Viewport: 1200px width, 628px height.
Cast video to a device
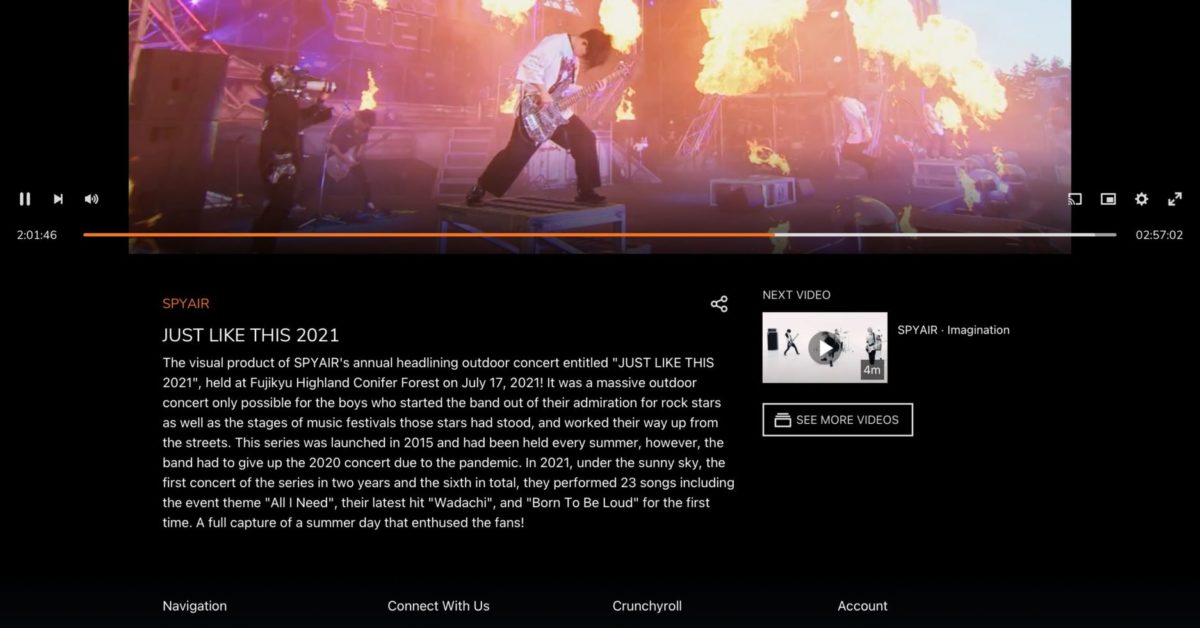click(1075, 199)
